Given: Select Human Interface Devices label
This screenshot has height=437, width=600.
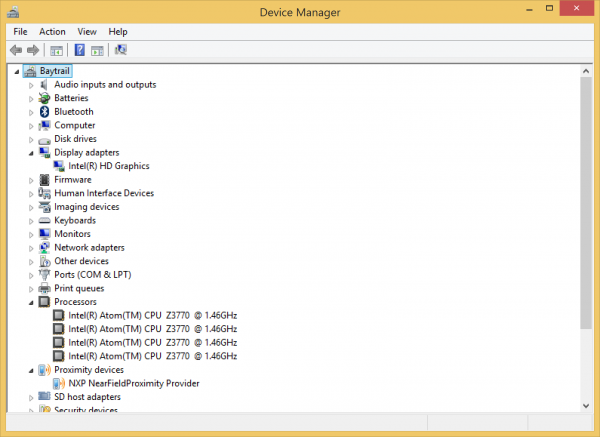Looking at the screenshot, I should [104, 193].
